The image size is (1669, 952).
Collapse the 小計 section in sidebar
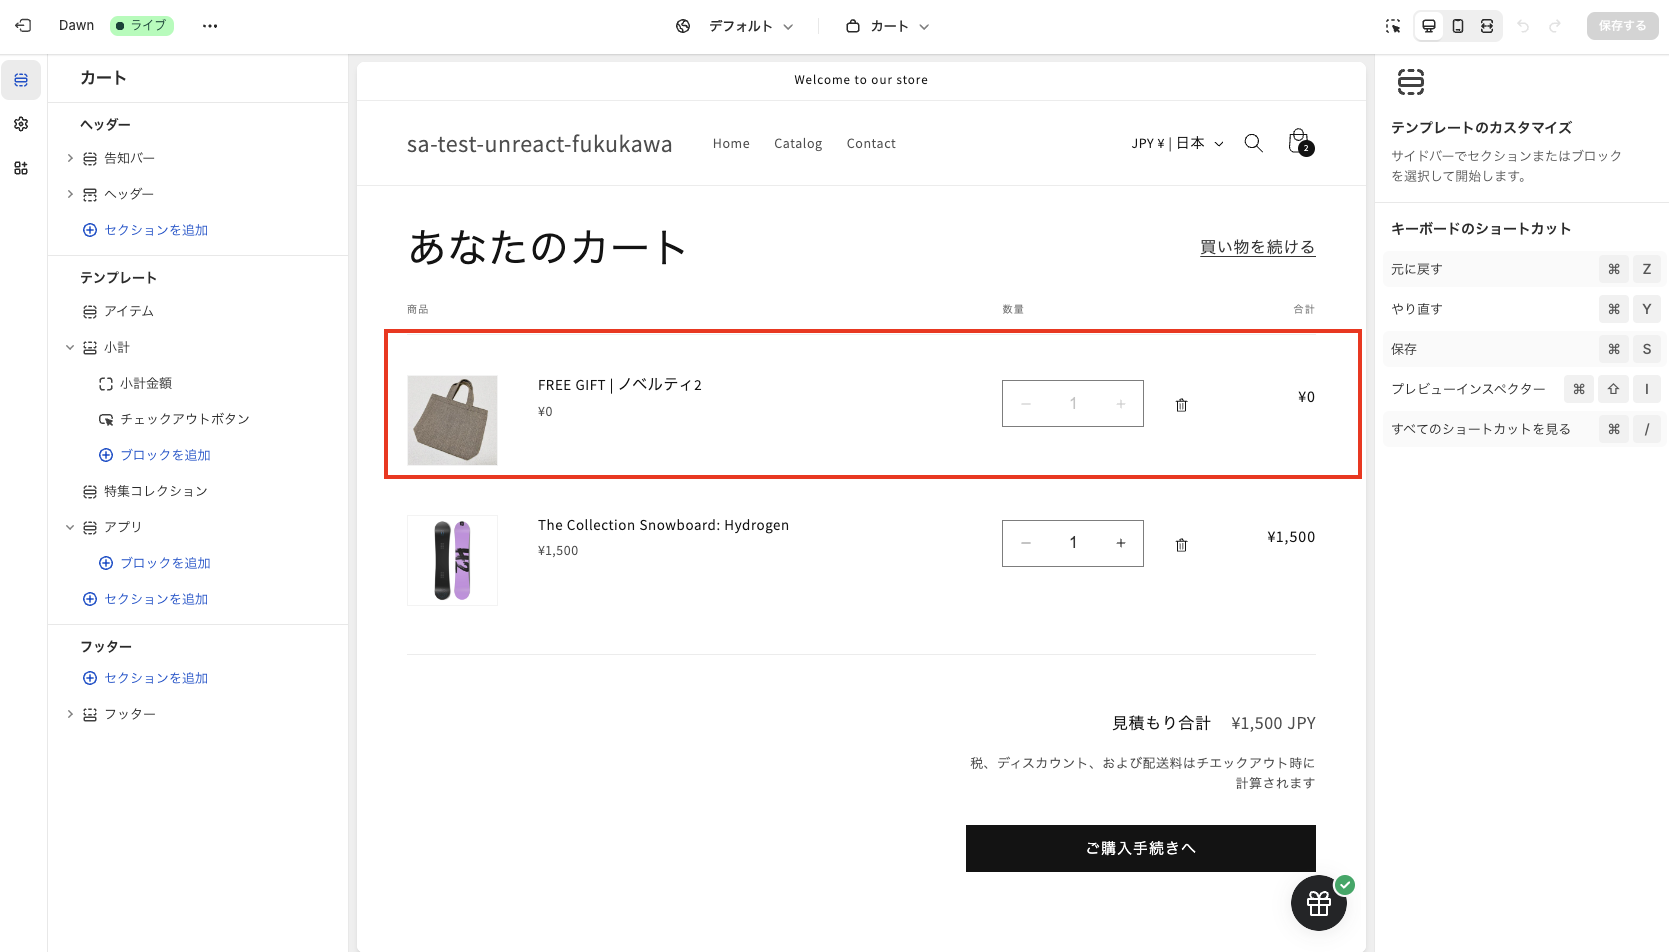[69, 347]
